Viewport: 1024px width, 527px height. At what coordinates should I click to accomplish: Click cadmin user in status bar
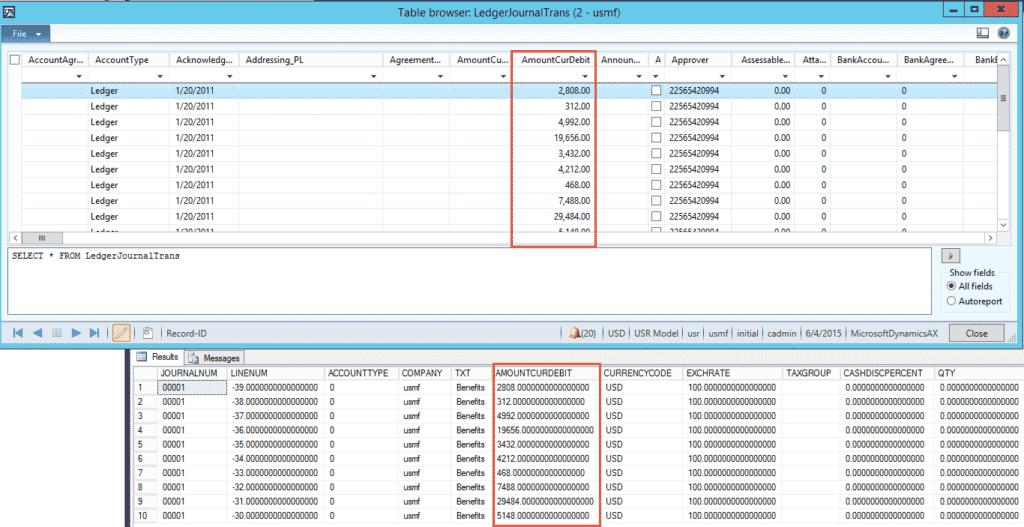pyautogui.click(x=782, y=333)
